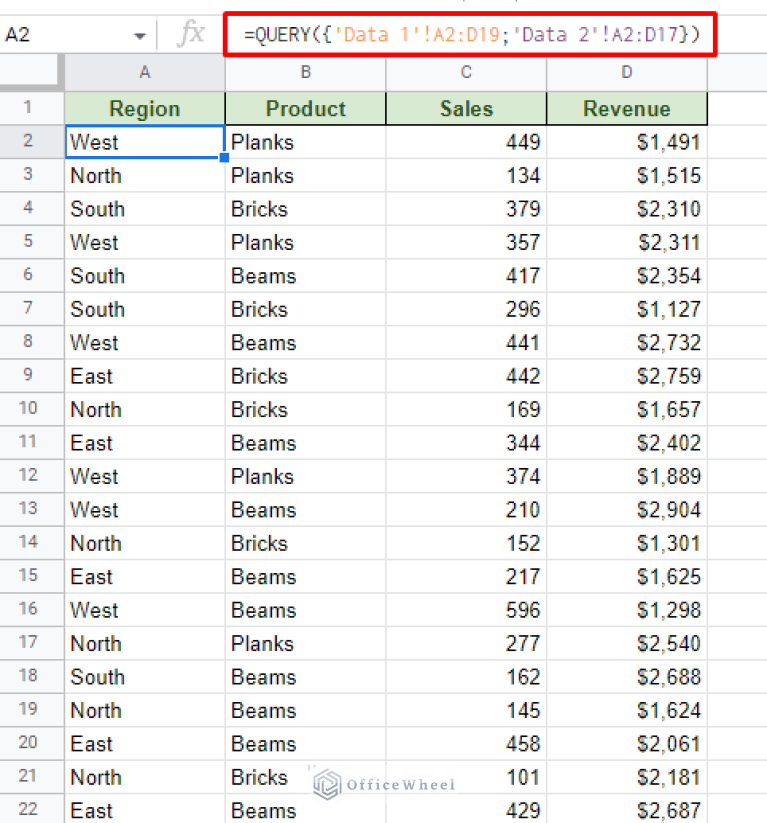Select the row 12 header number

pos(27,476)
